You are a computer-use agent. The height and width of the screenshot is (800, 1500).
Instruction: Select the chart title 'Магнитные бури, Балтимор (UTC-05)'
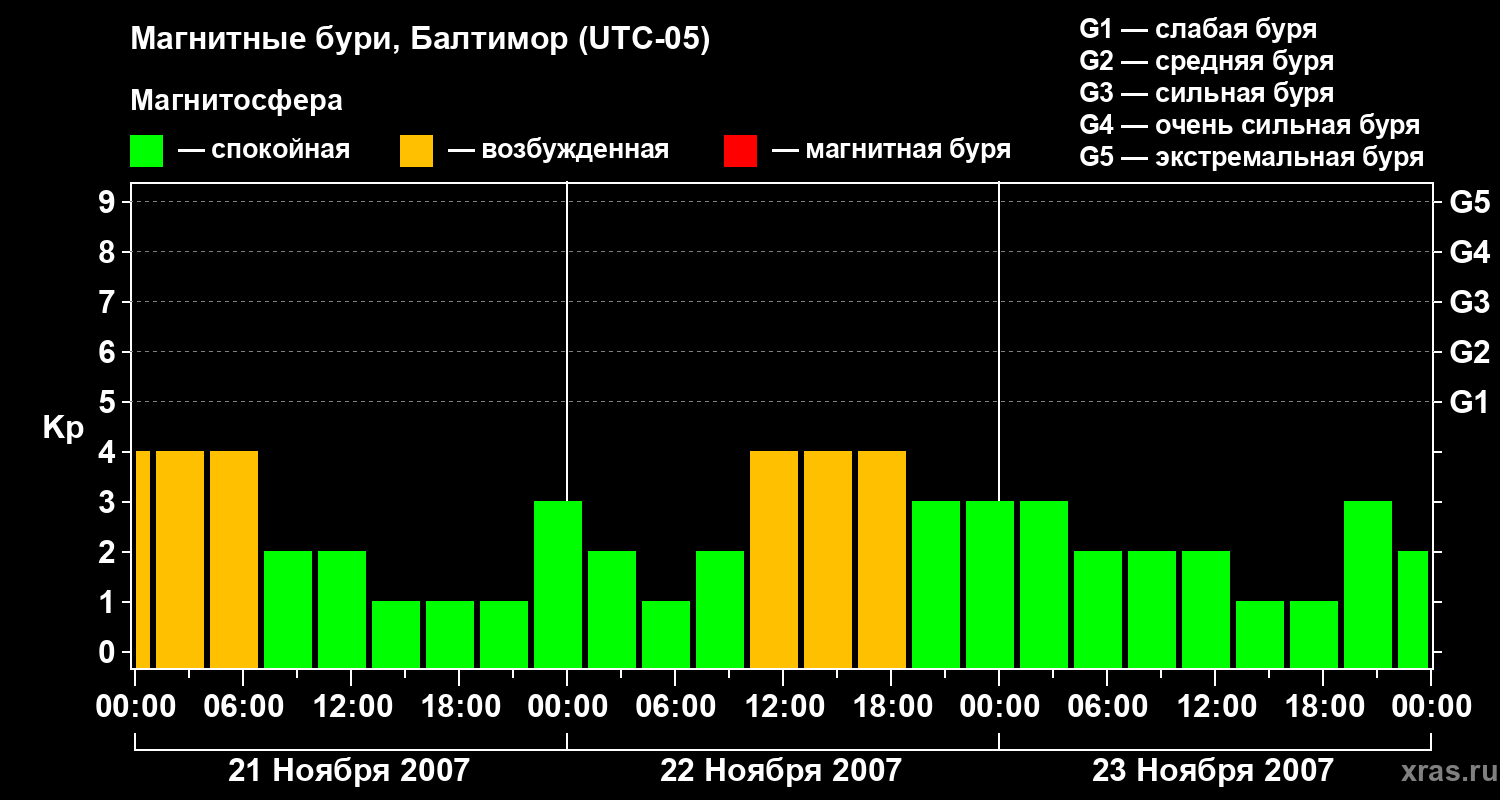(420, 40)
